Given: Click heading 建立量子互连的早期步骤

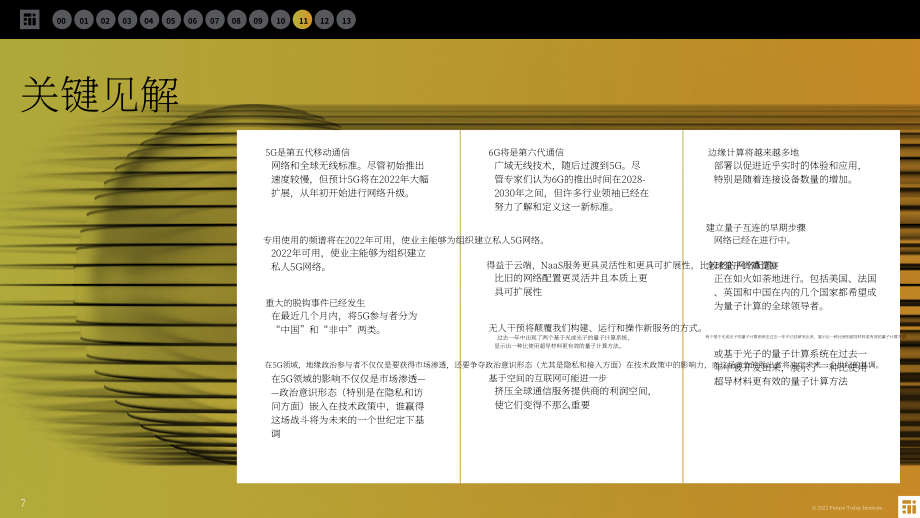Looking at the screenshot, I should click(x=756, y=227).
